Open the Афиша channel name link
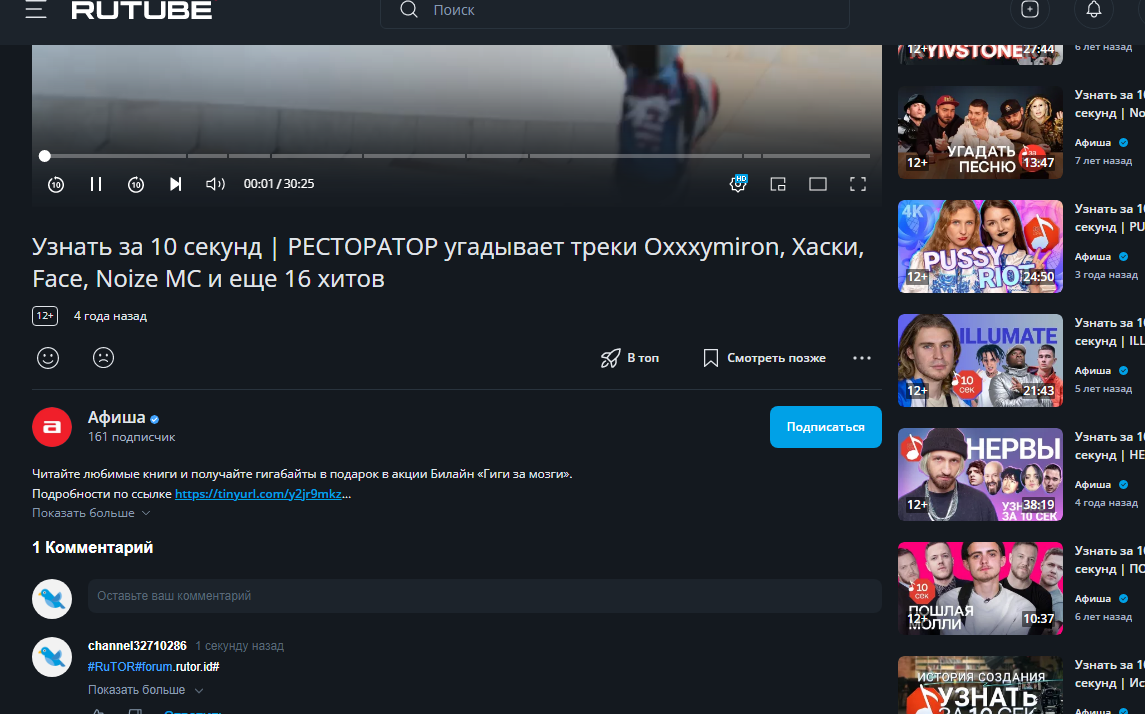1145x714 pixels. point(117,418)
